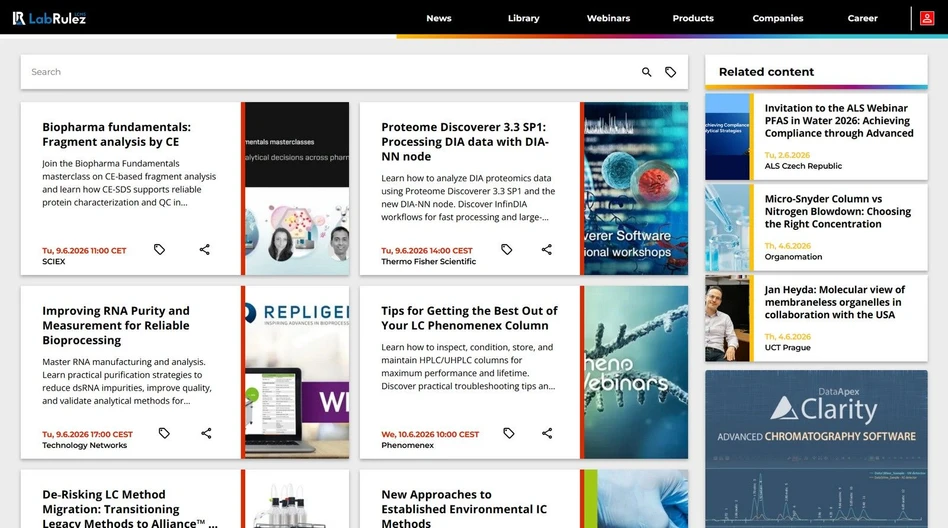Click Organomation label
Viewport: 948px width, 528px height.
pyautogui.click(x=793, y=256)
